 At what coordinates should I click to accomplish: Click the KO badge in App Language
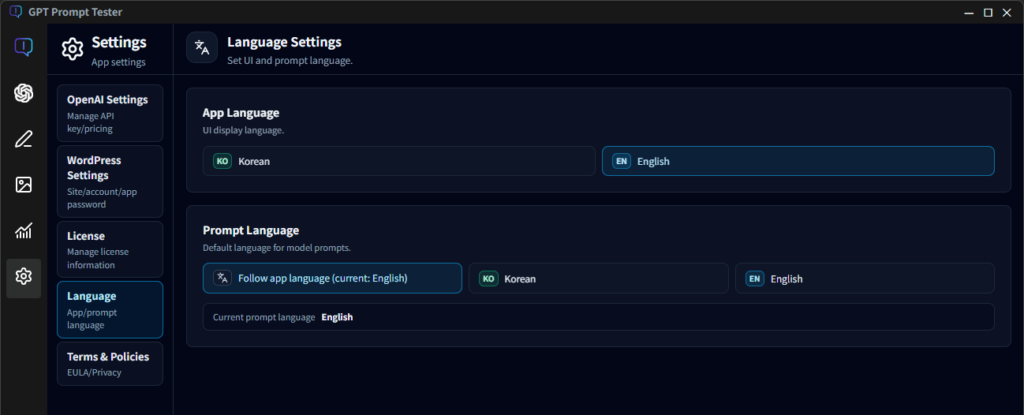pos(222,161)
